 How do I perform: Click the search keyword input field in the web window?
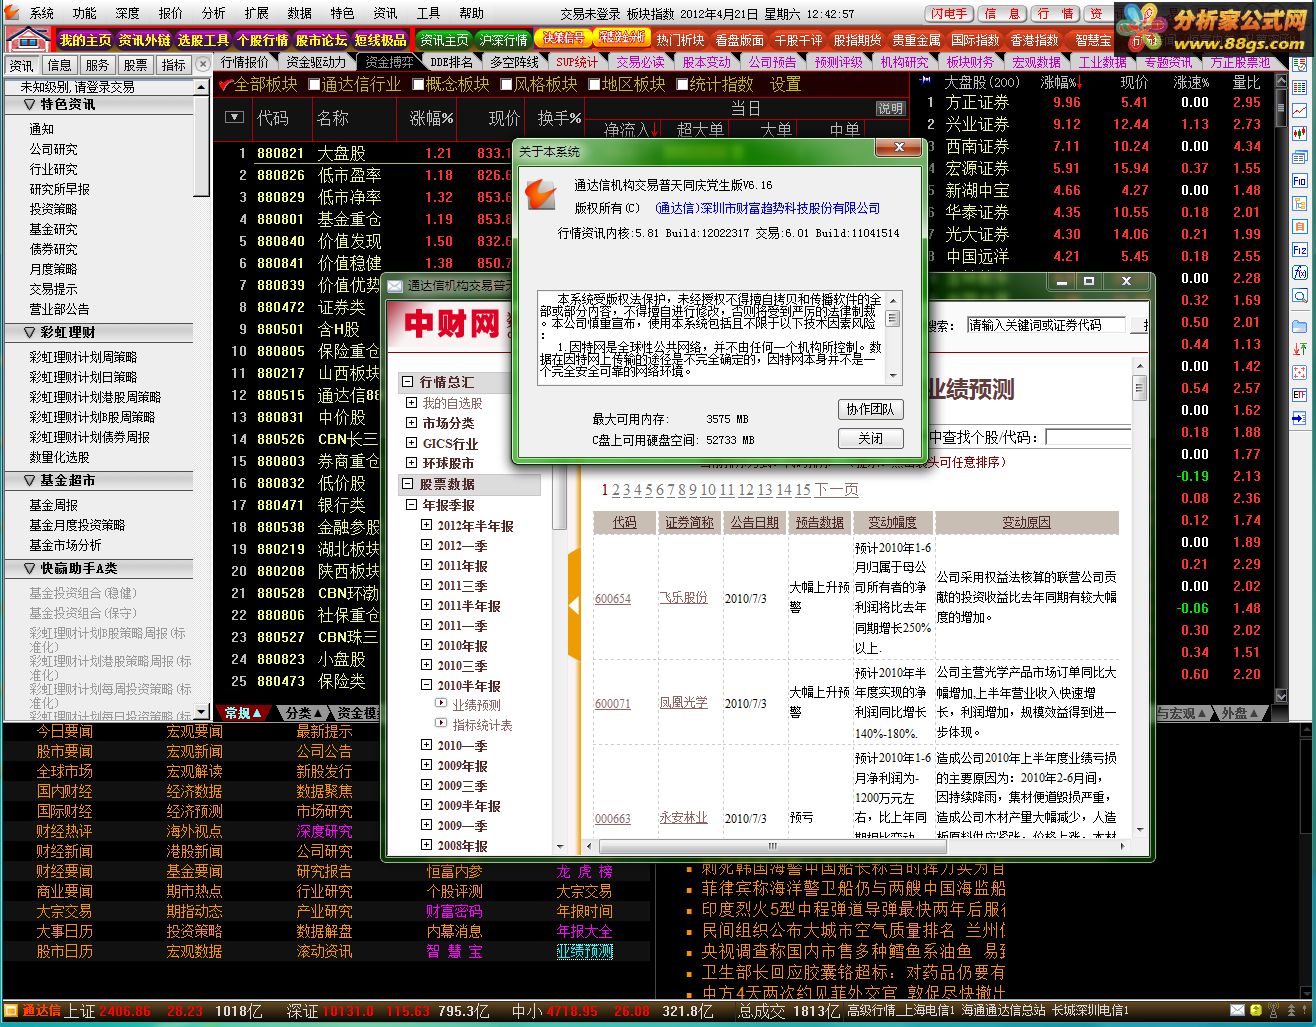point(1047,325)
